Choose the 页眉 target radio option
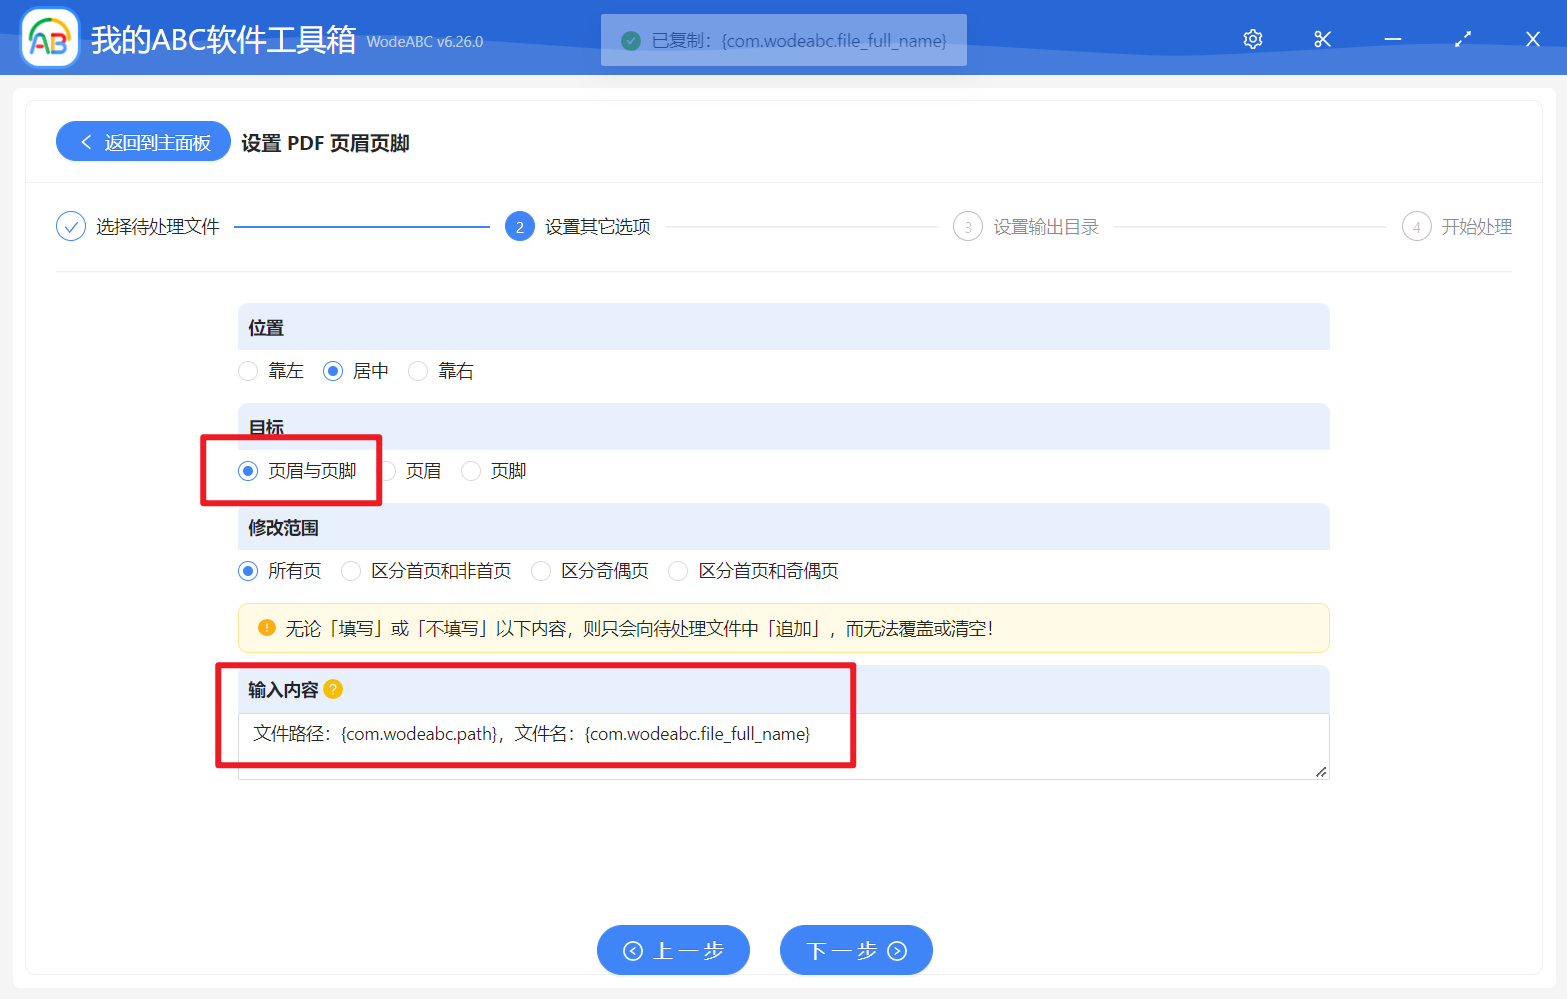 [x=390, y=471]
